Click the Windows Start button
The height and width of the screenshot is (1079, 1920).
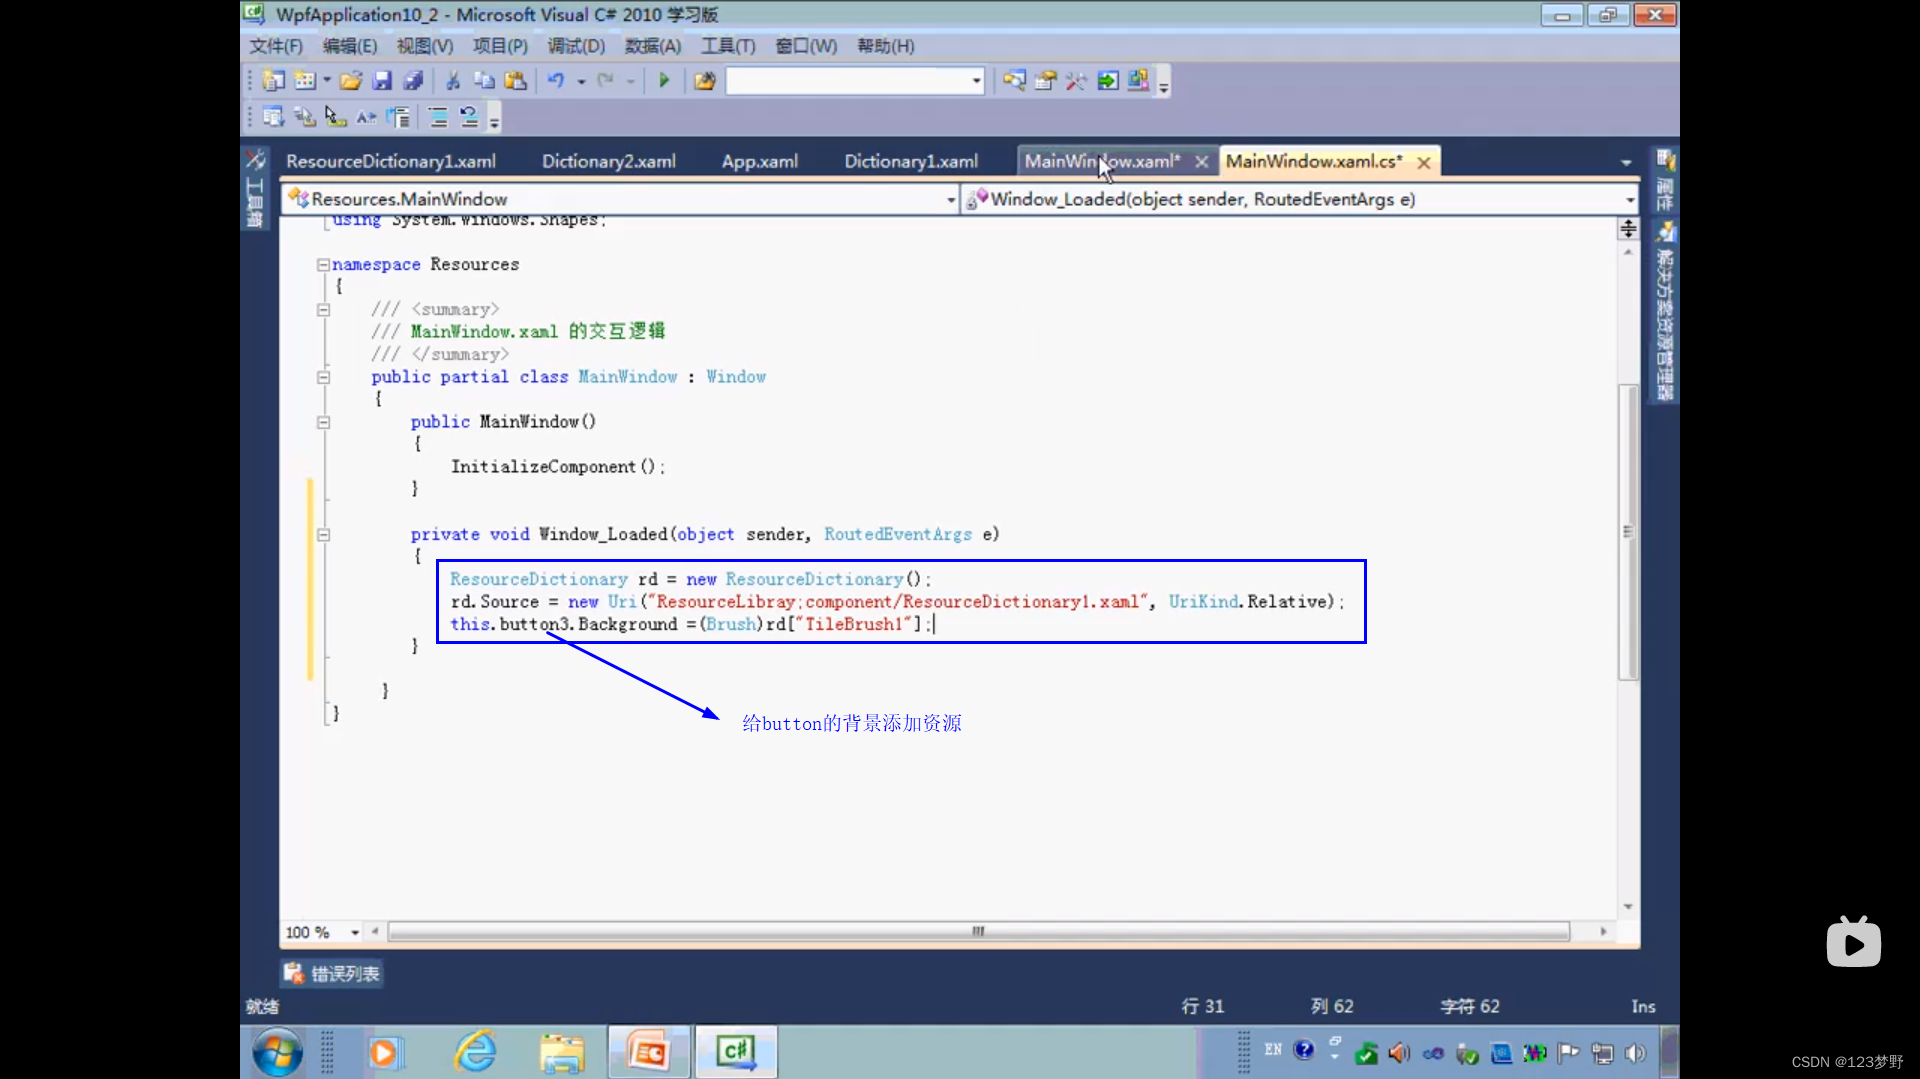tap(277, 1052)
